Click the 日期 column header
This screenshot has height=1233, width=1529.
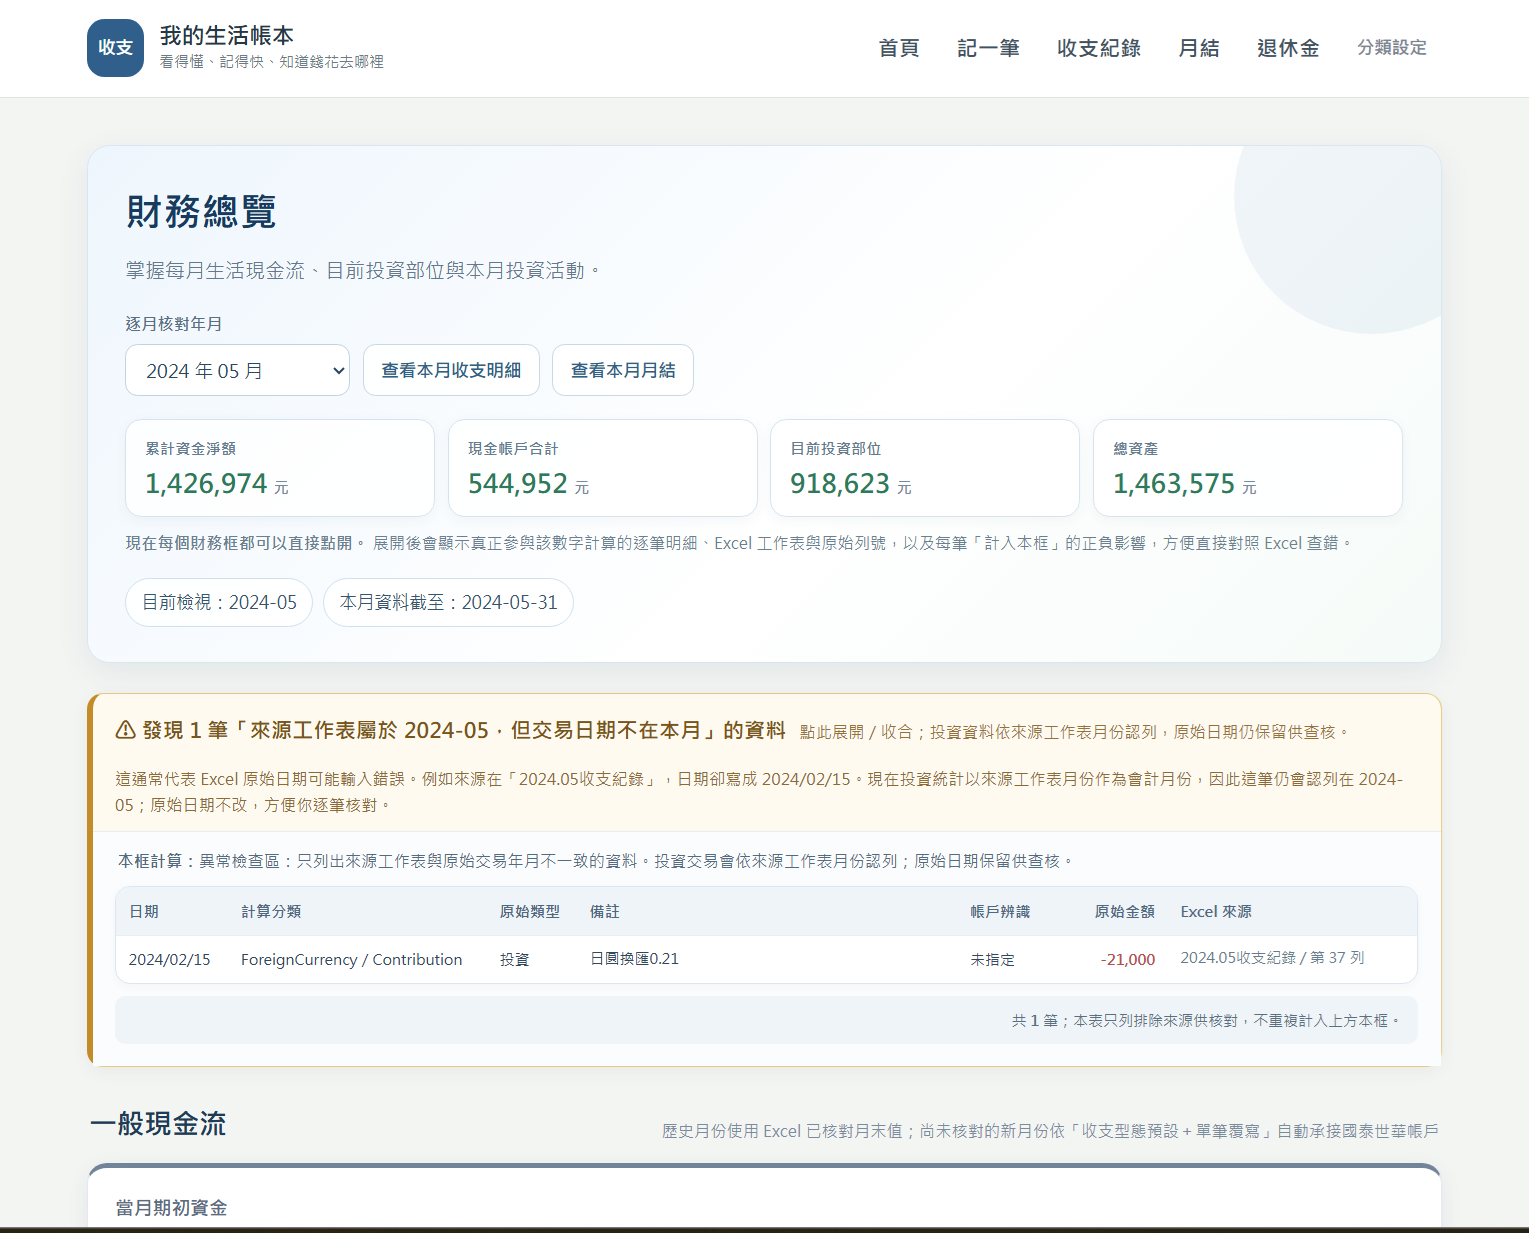pyautogui.click(x=144, y=911)
